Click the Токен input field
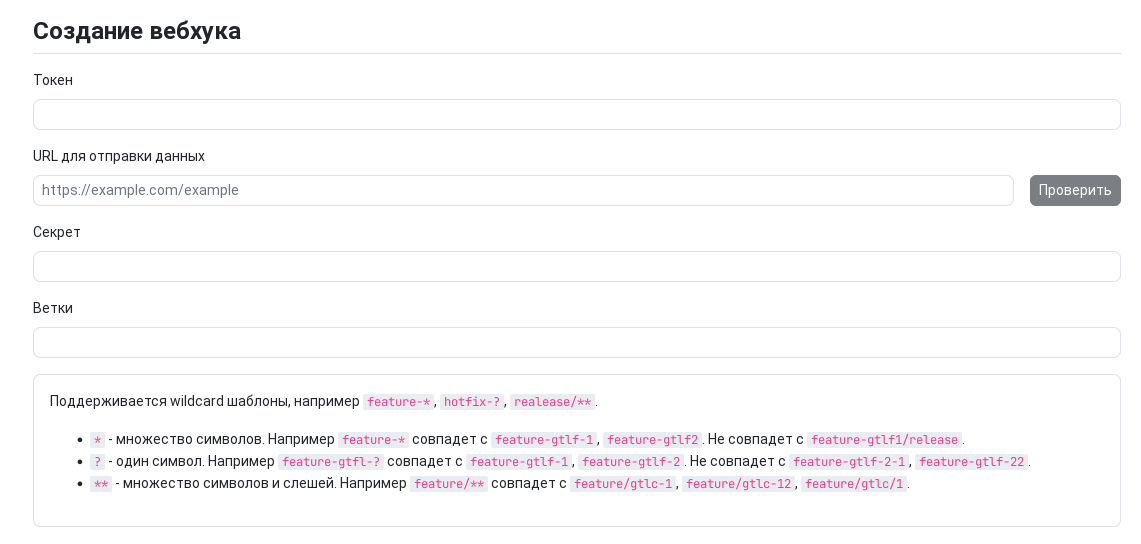This screenshot has width=1141, height=544. point(576,114)
